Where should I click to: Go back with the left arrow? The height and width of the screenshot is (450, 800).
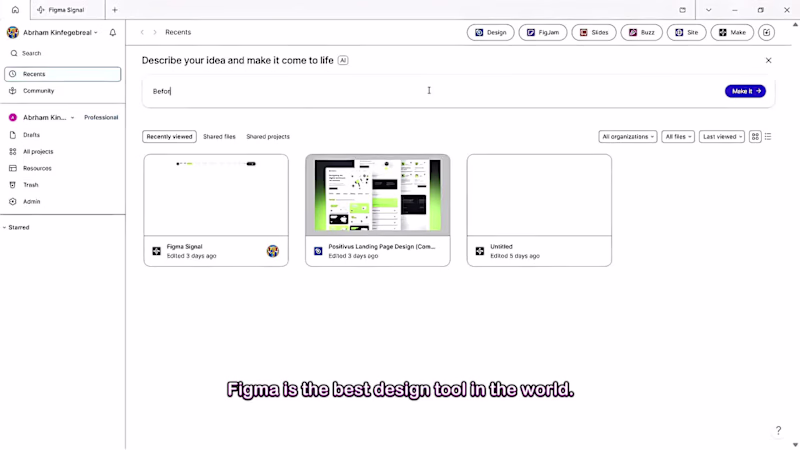point(142,32)
